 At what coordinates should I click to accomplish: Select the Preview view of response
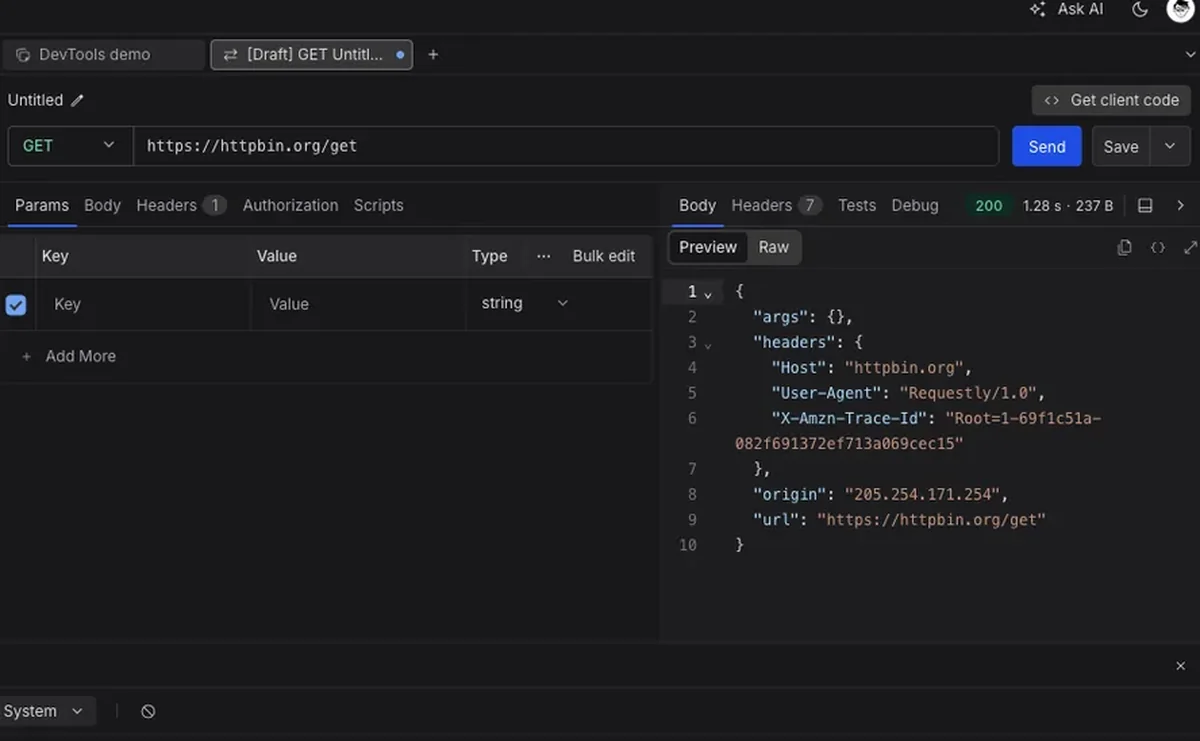708,247
